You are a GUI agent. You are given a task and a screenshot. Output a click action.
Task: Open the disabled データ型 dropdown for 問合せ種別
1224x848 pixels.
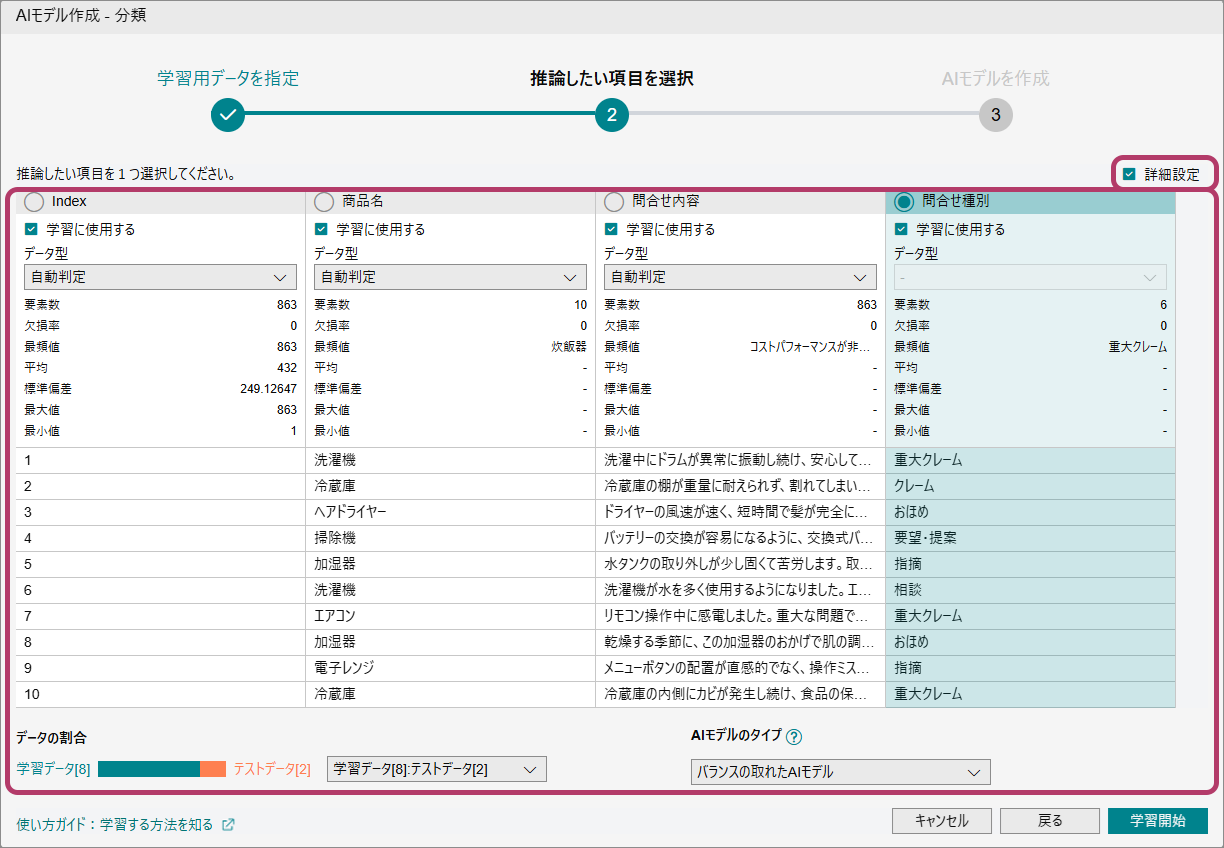pyautogui.click(x=1030, y=277)
